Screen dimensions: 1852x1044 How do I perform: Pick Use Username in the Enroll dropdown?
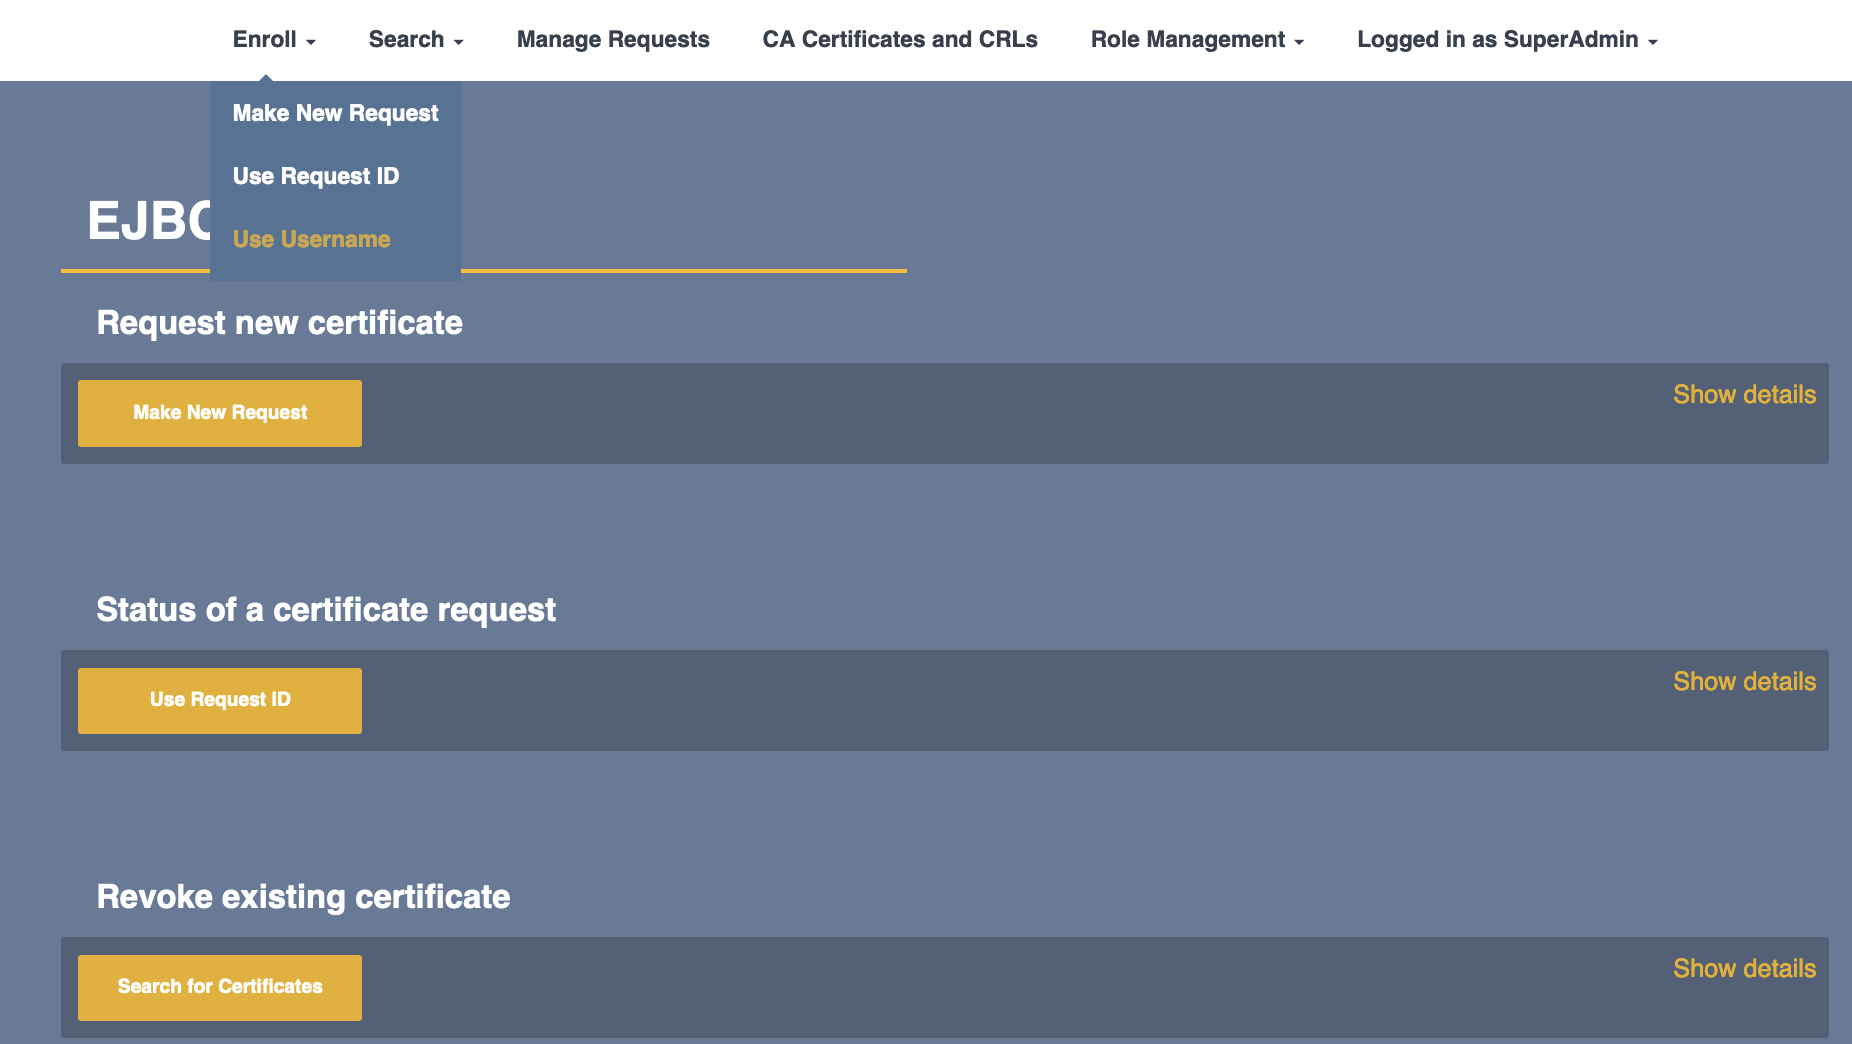click(x=311, y=239)
